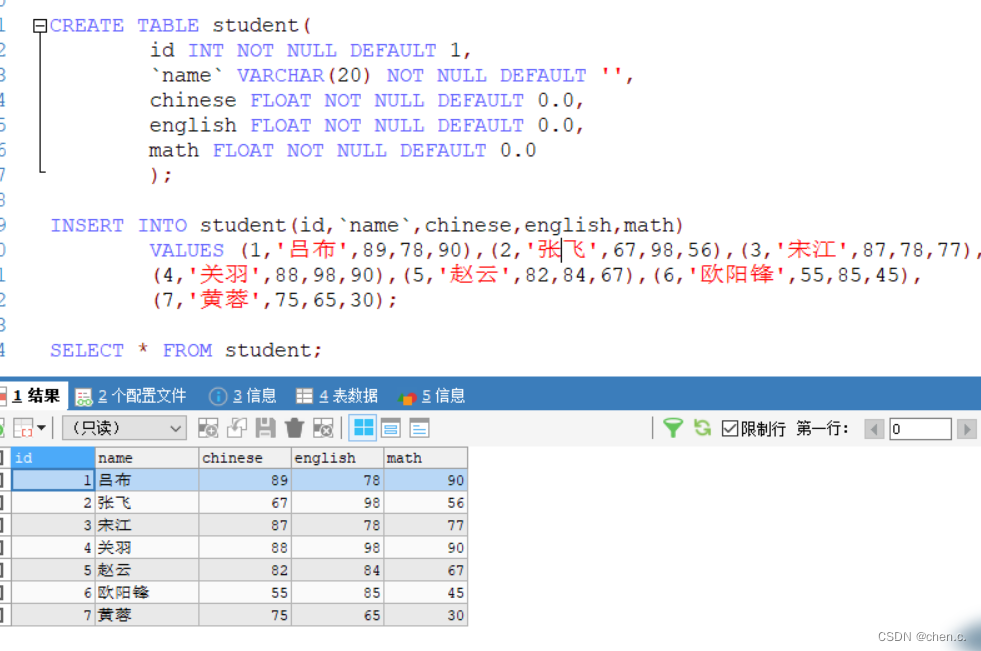981x651 pixels.
Task: Click VARCHAR keyword in the editor
Action: (280, 76)
